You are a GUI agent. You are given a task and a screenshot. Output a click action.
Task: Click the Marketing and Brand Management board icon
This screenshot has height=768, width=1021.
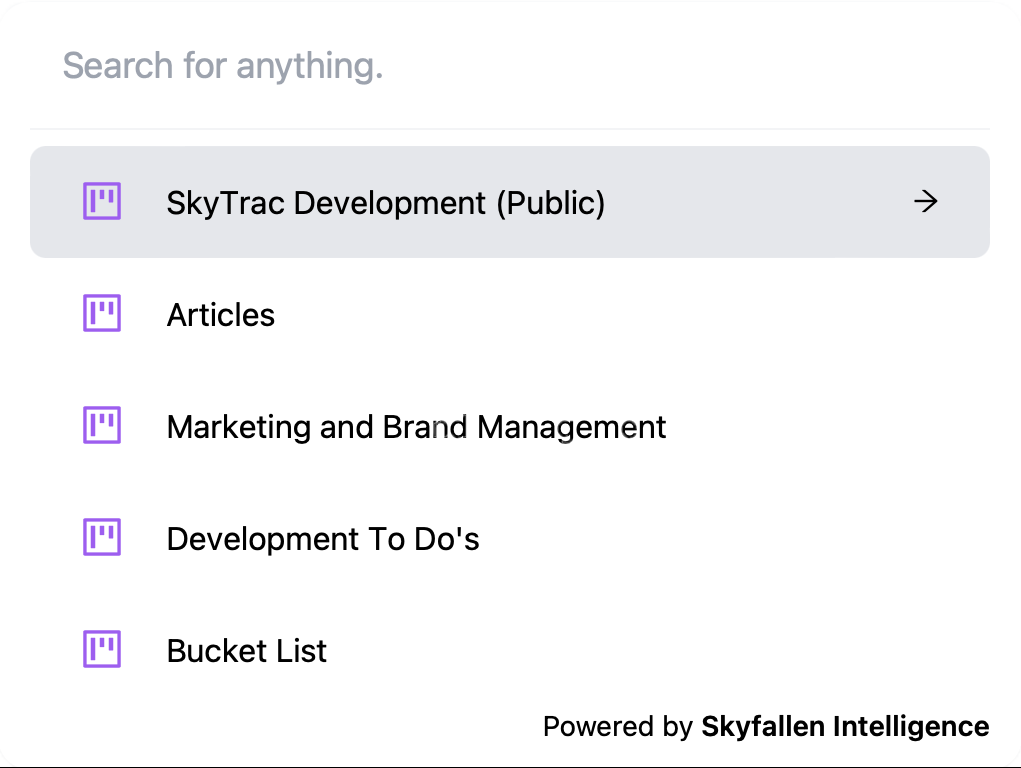click(101, 426)
